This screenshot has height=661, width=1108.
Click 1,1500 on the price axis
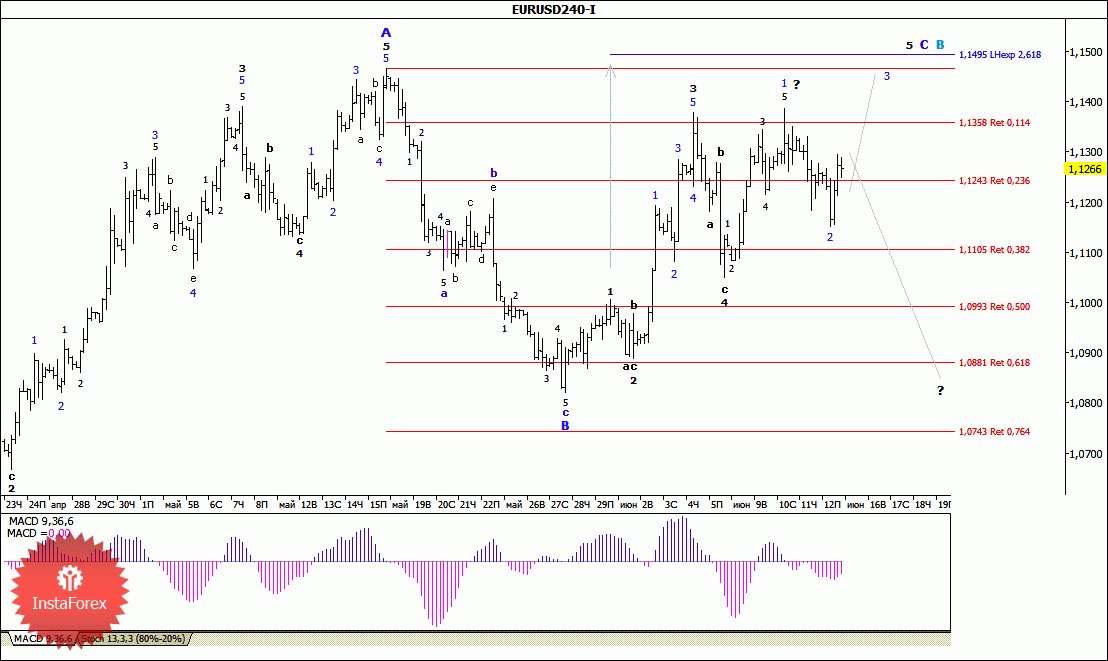(1085, 52)
